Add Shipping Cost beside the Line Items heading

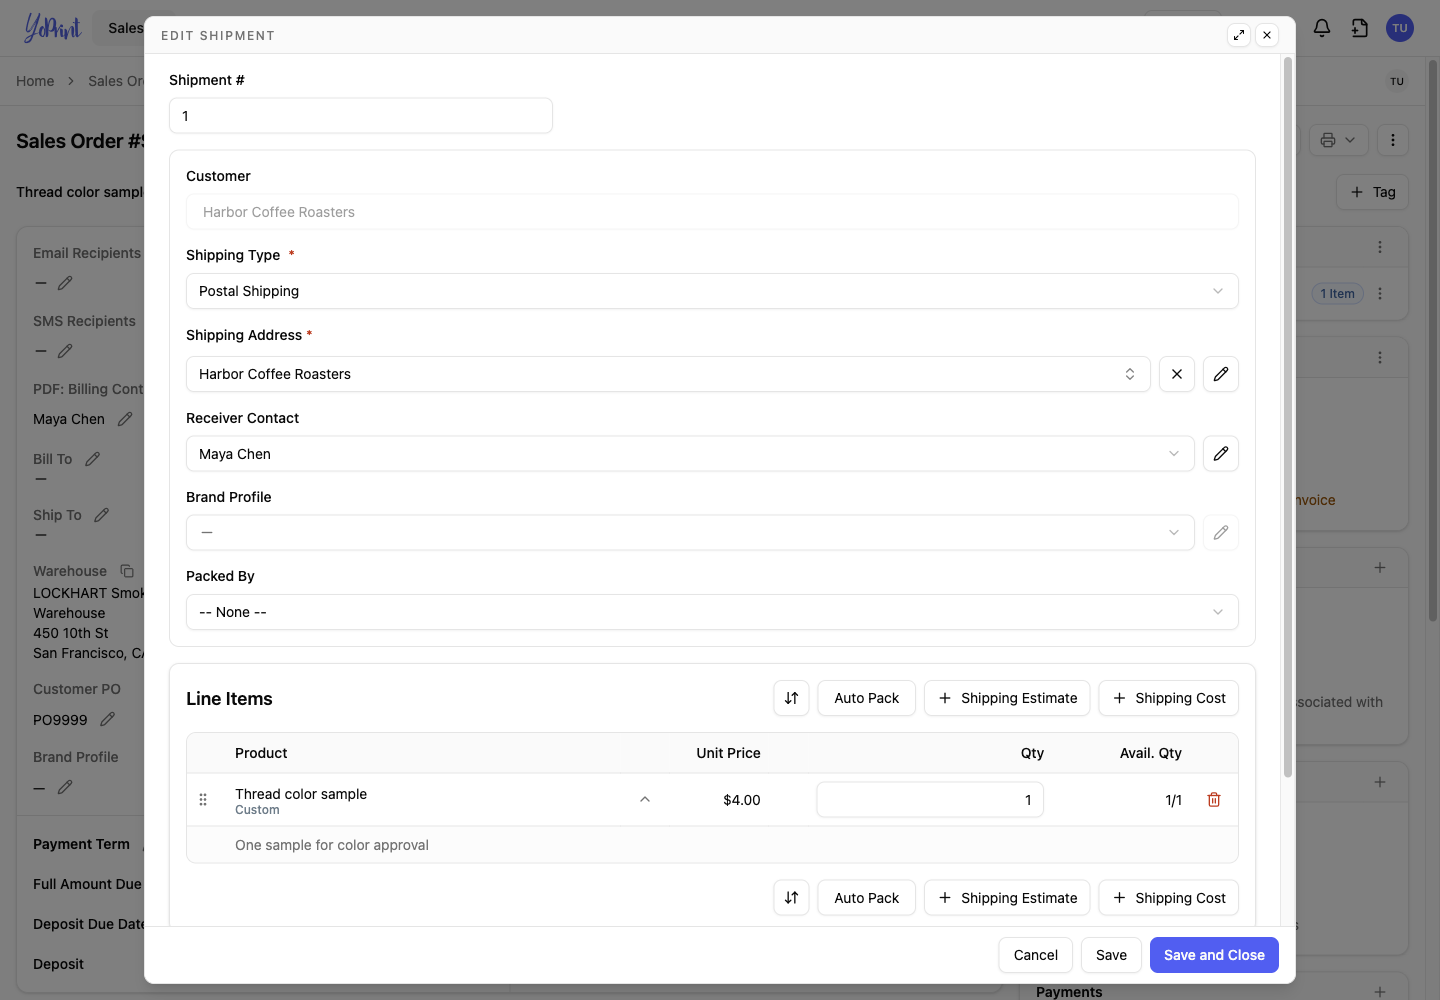[x=1169, y=698]
